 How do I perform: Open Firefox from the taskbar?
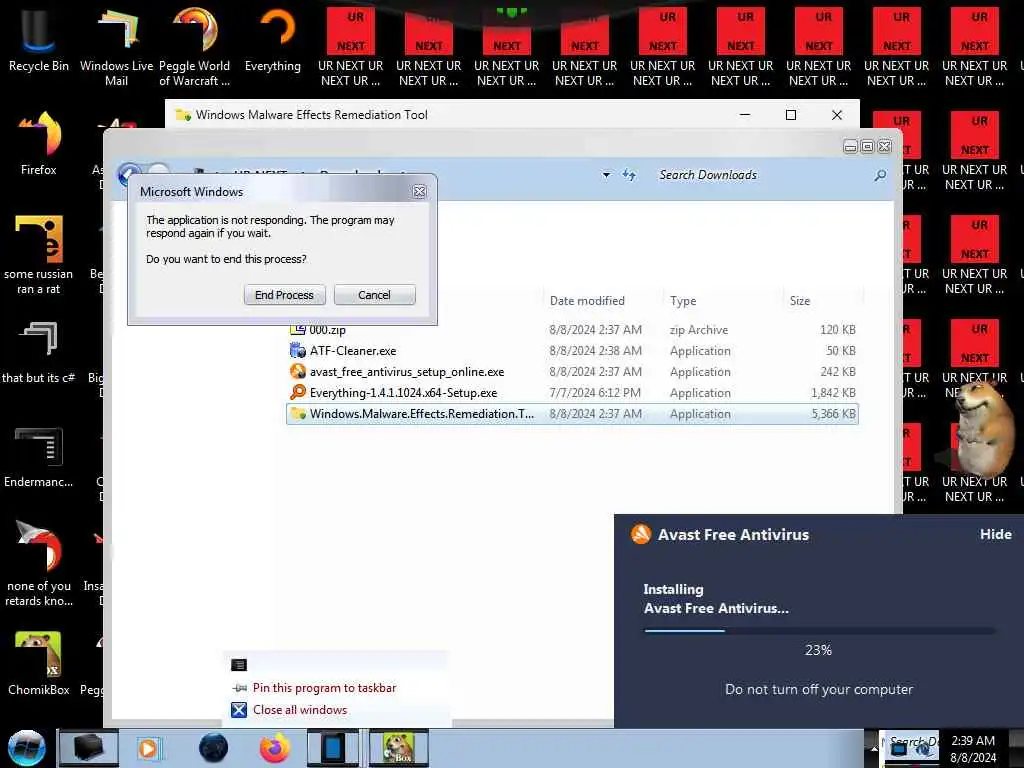pyautogui.click(x=275, y=748)
